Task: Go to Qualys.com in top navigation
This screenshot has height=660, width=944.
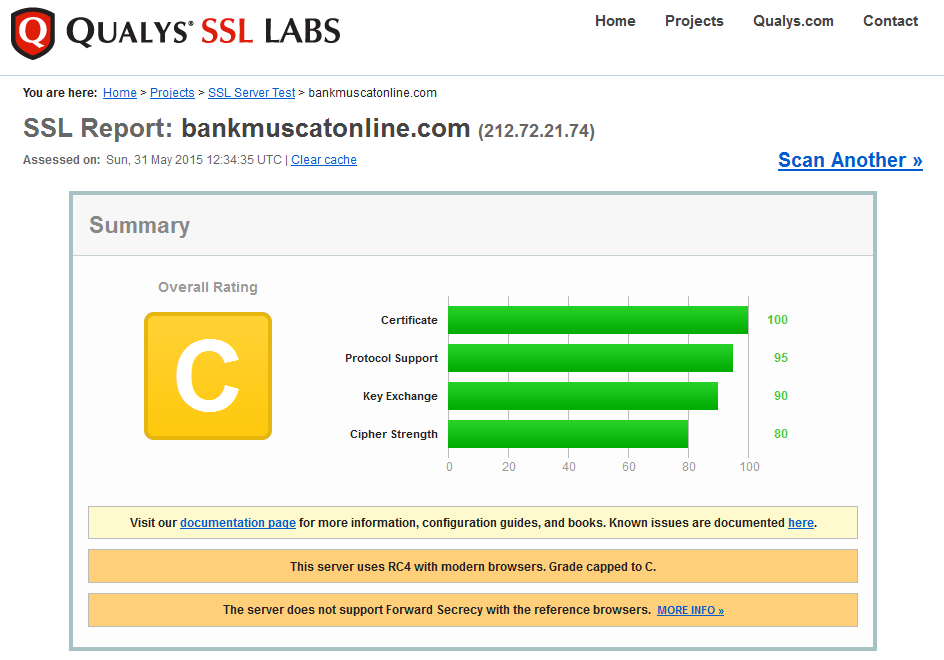Action: (793, 21)
